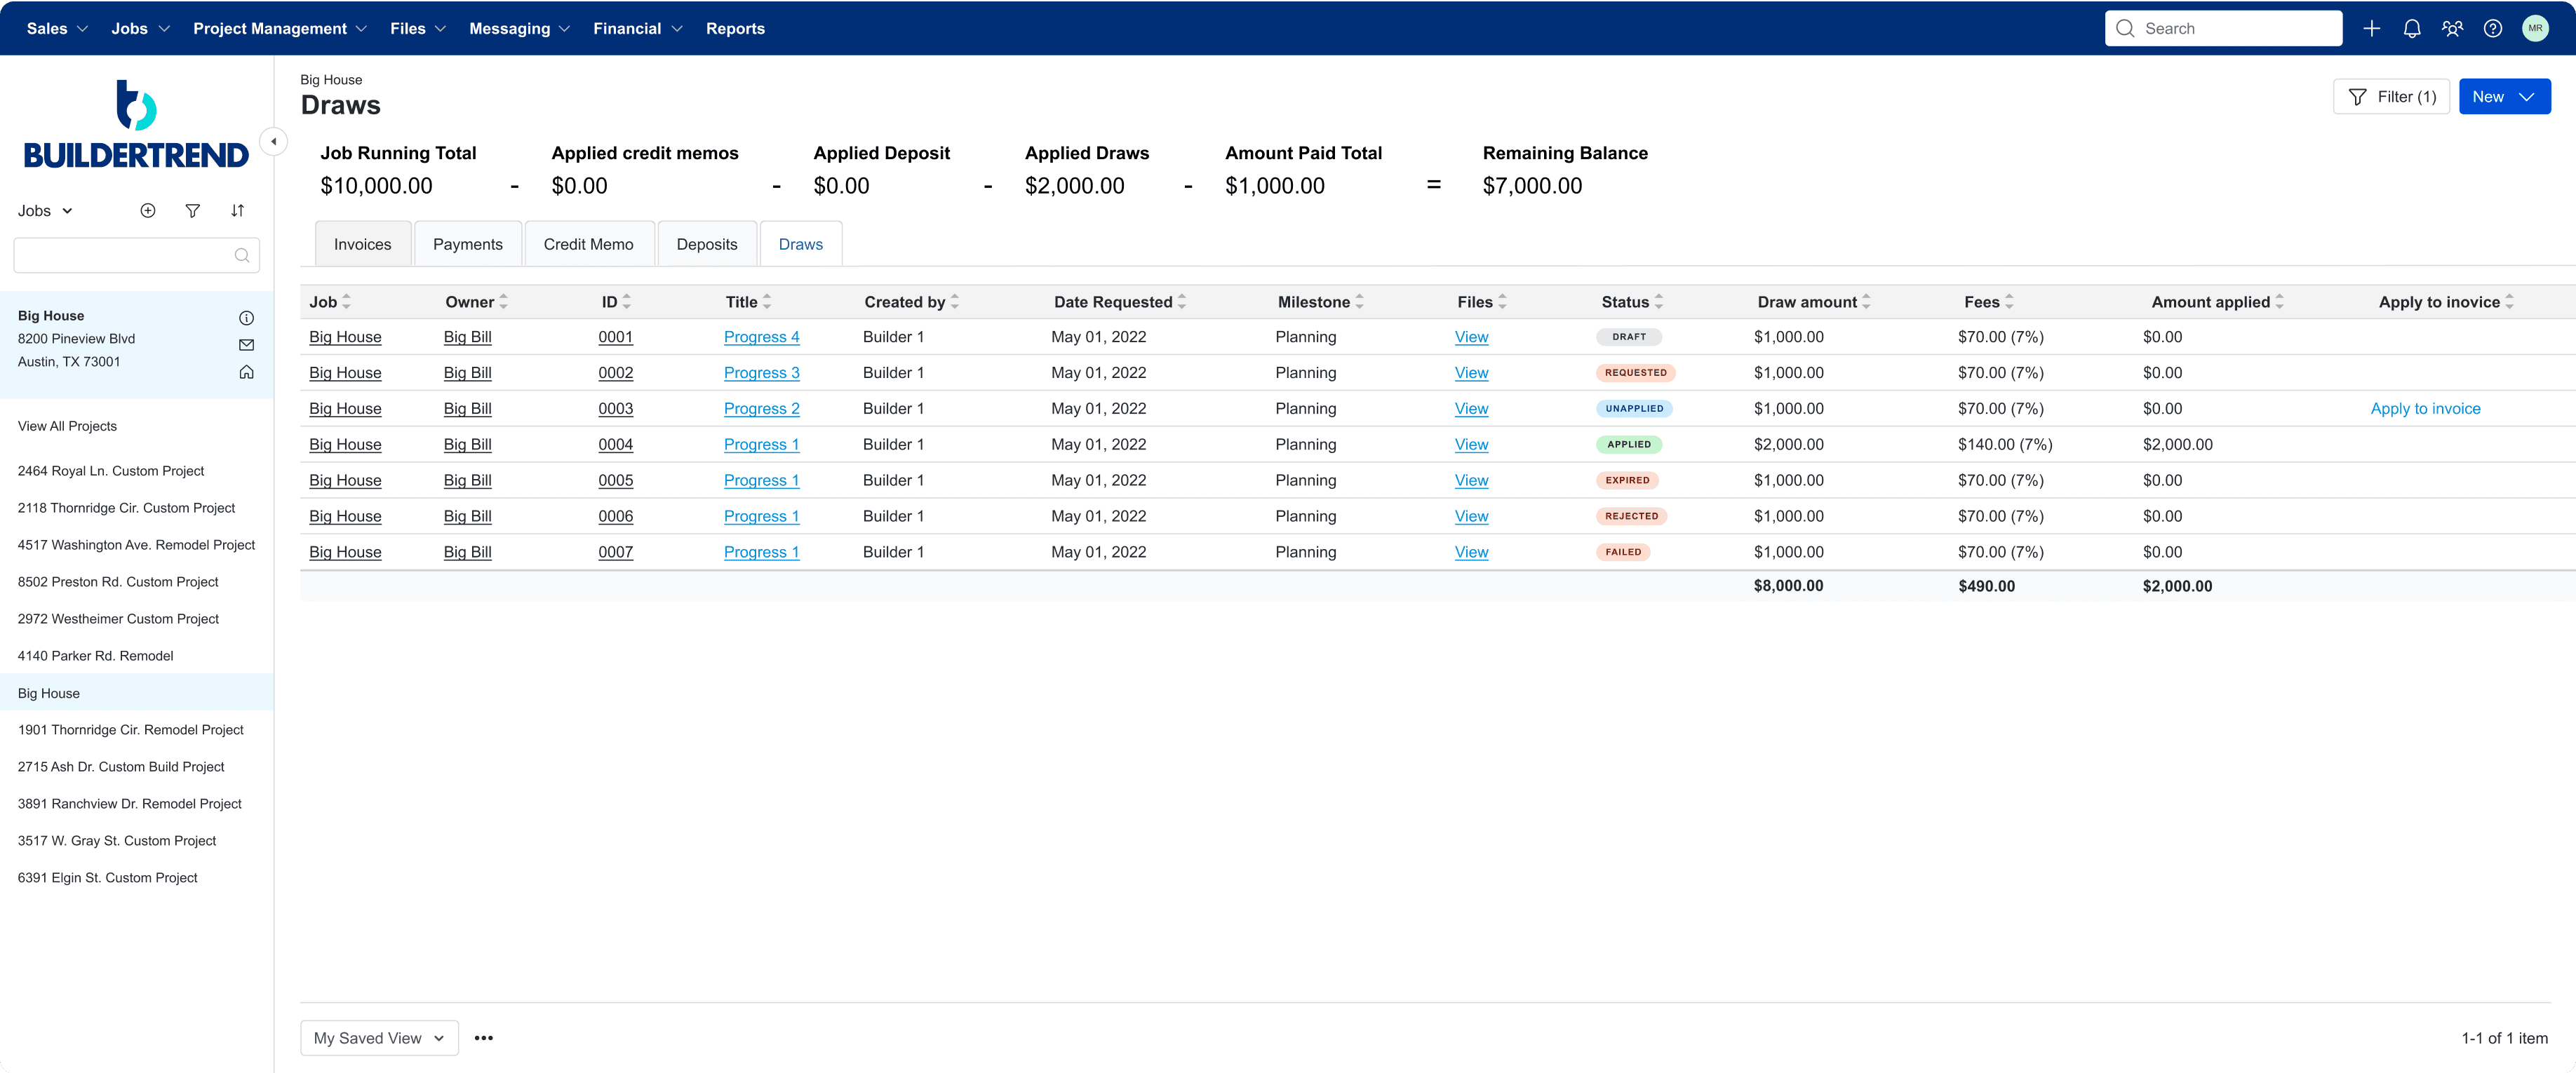This screenshot has height=1073, width=2576.
Task: Open Big House job info icon
Action: point(246,318)
